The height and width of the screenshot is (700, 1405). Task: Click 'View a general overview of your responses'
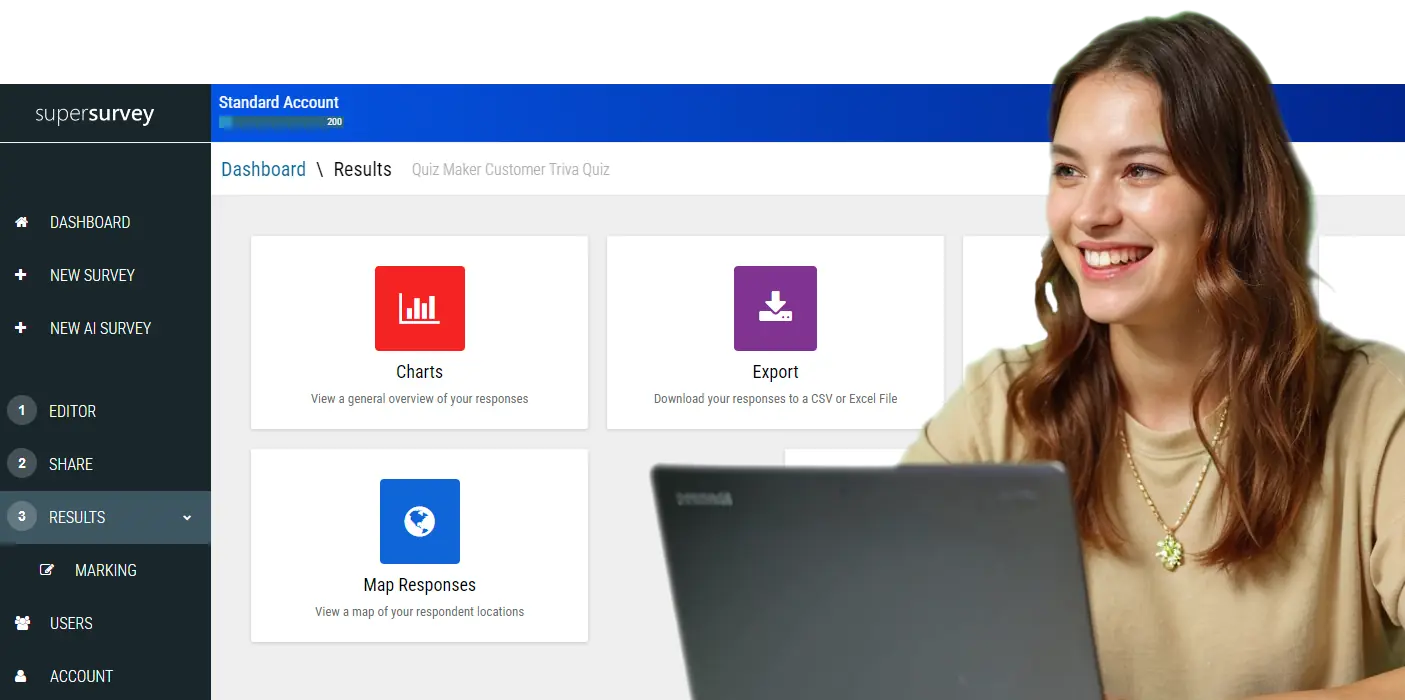[419, 399]
